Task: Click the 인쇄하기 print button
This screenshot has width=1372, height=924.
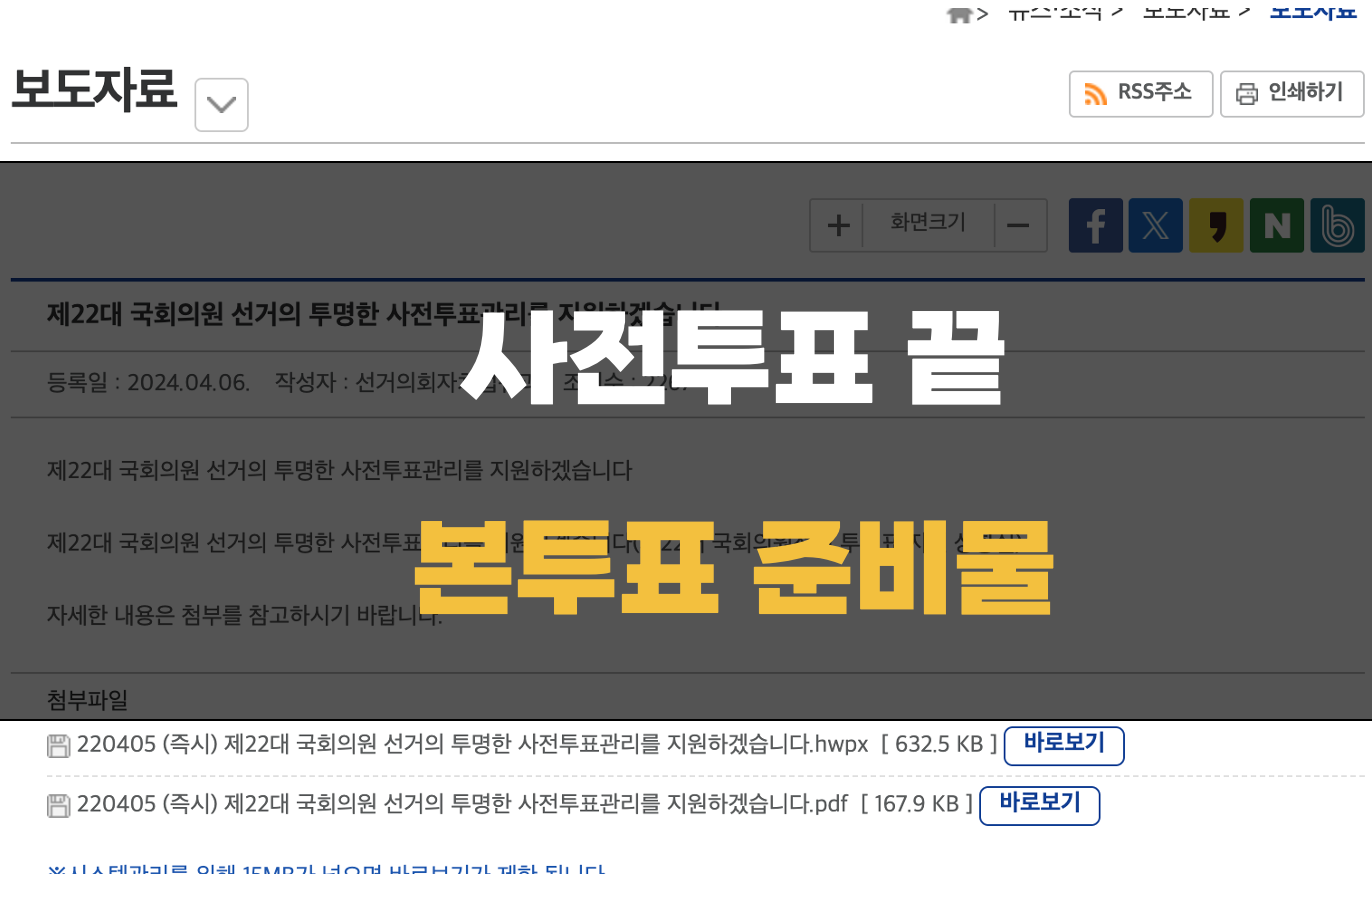Action: [x=1292, y=94]
